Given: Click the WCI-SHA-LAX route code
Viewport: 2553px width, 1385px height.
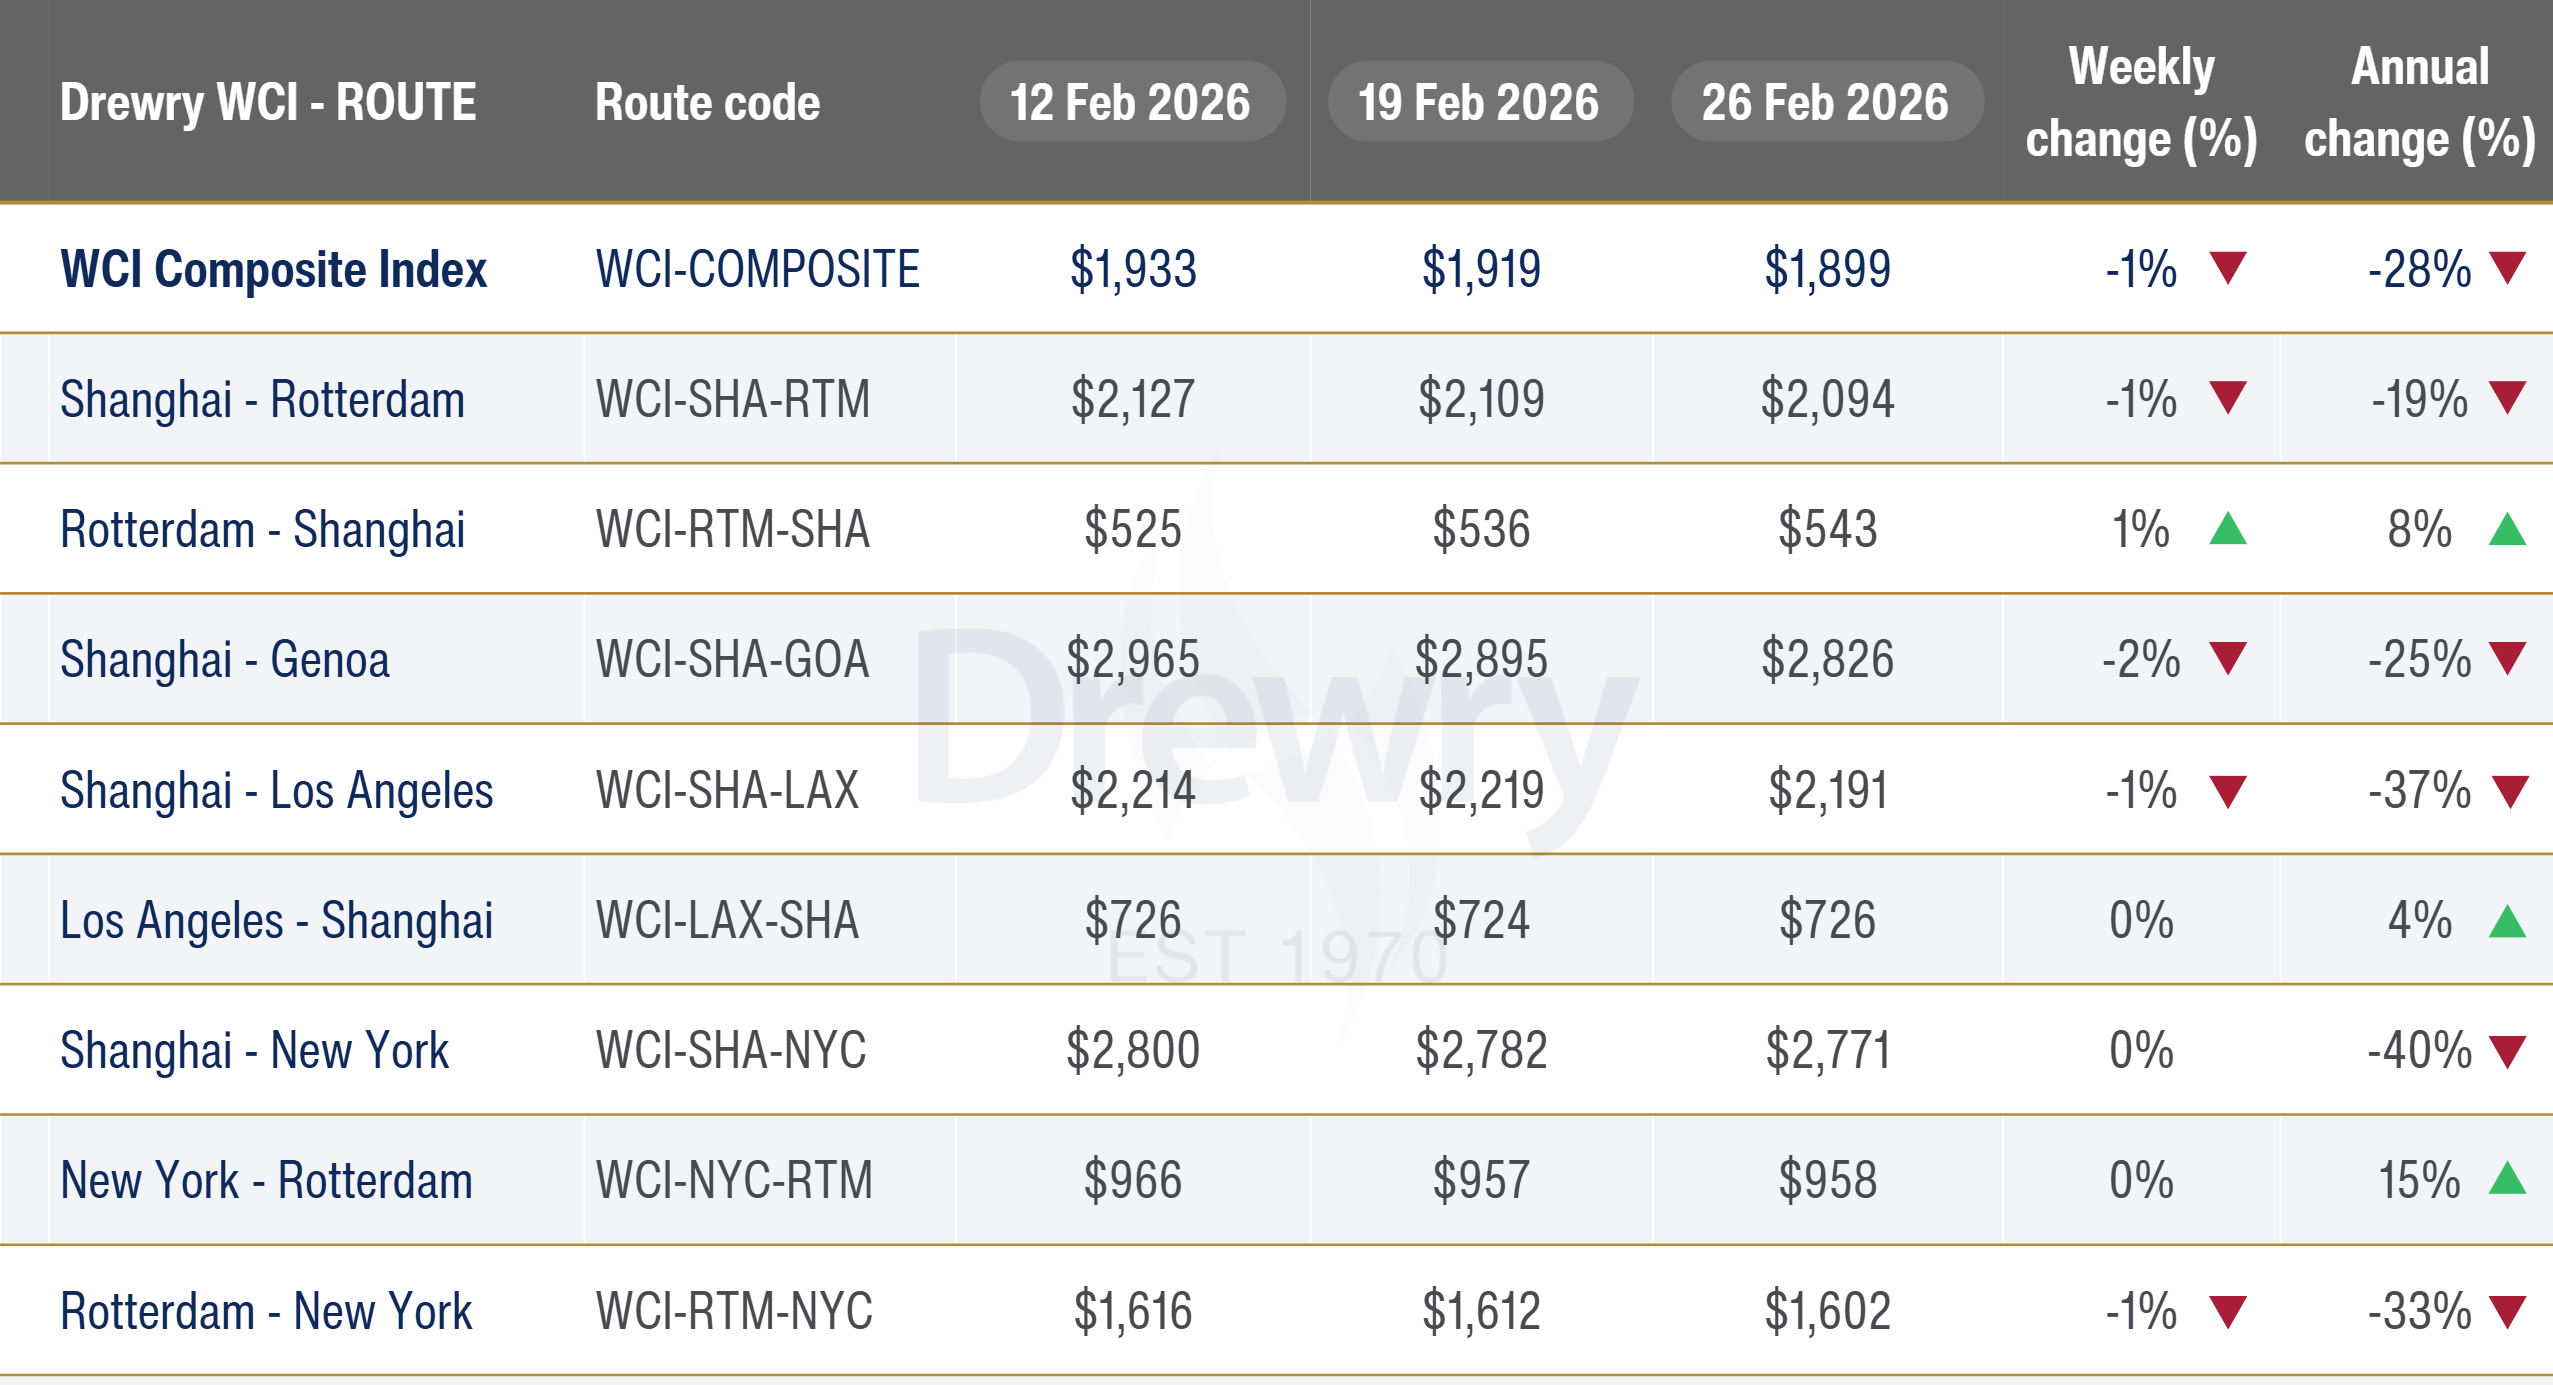Looking at the screenshot, I should pyautogui.click(x=727, y=790).
